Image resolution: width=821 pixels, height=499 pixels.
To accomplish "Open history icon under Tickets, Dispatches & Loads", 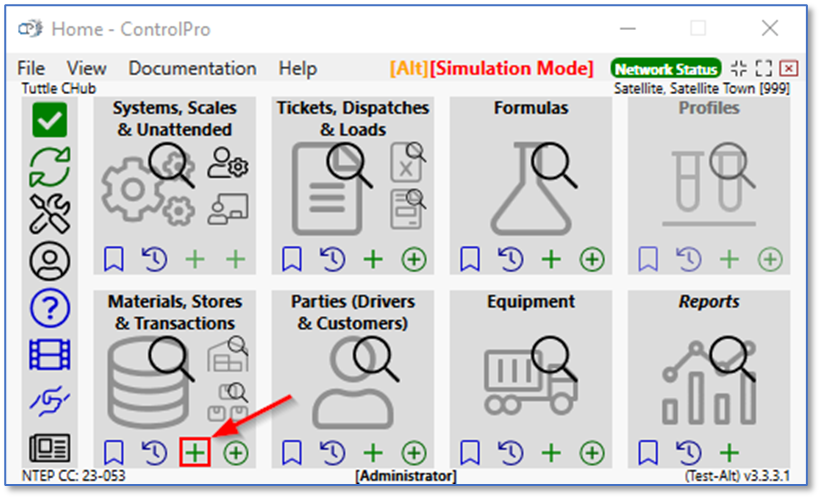I will pos(332,260).
